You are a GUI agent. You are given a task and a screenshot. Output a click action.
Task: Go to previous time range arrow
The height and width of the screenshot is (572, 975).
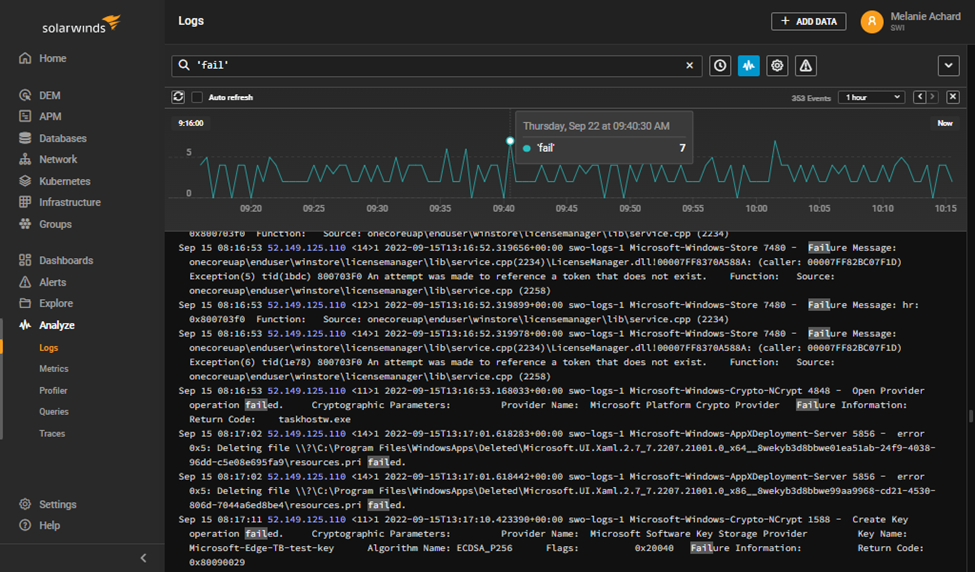pos(919,97)
